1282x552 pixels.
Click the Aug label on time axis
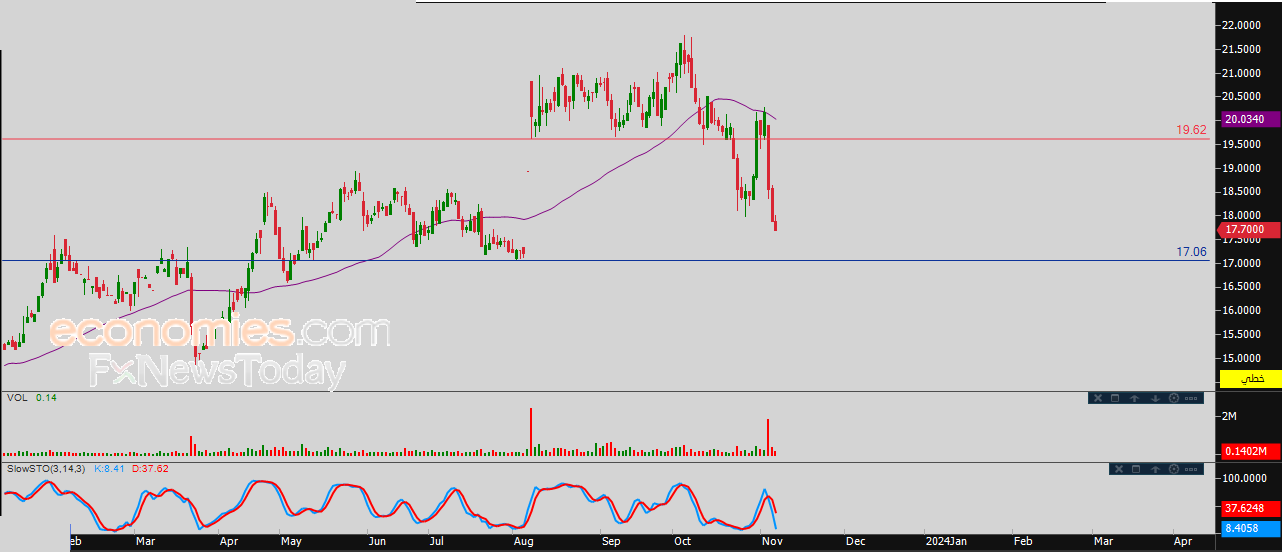pyautogui.click(x=523, y=541)
